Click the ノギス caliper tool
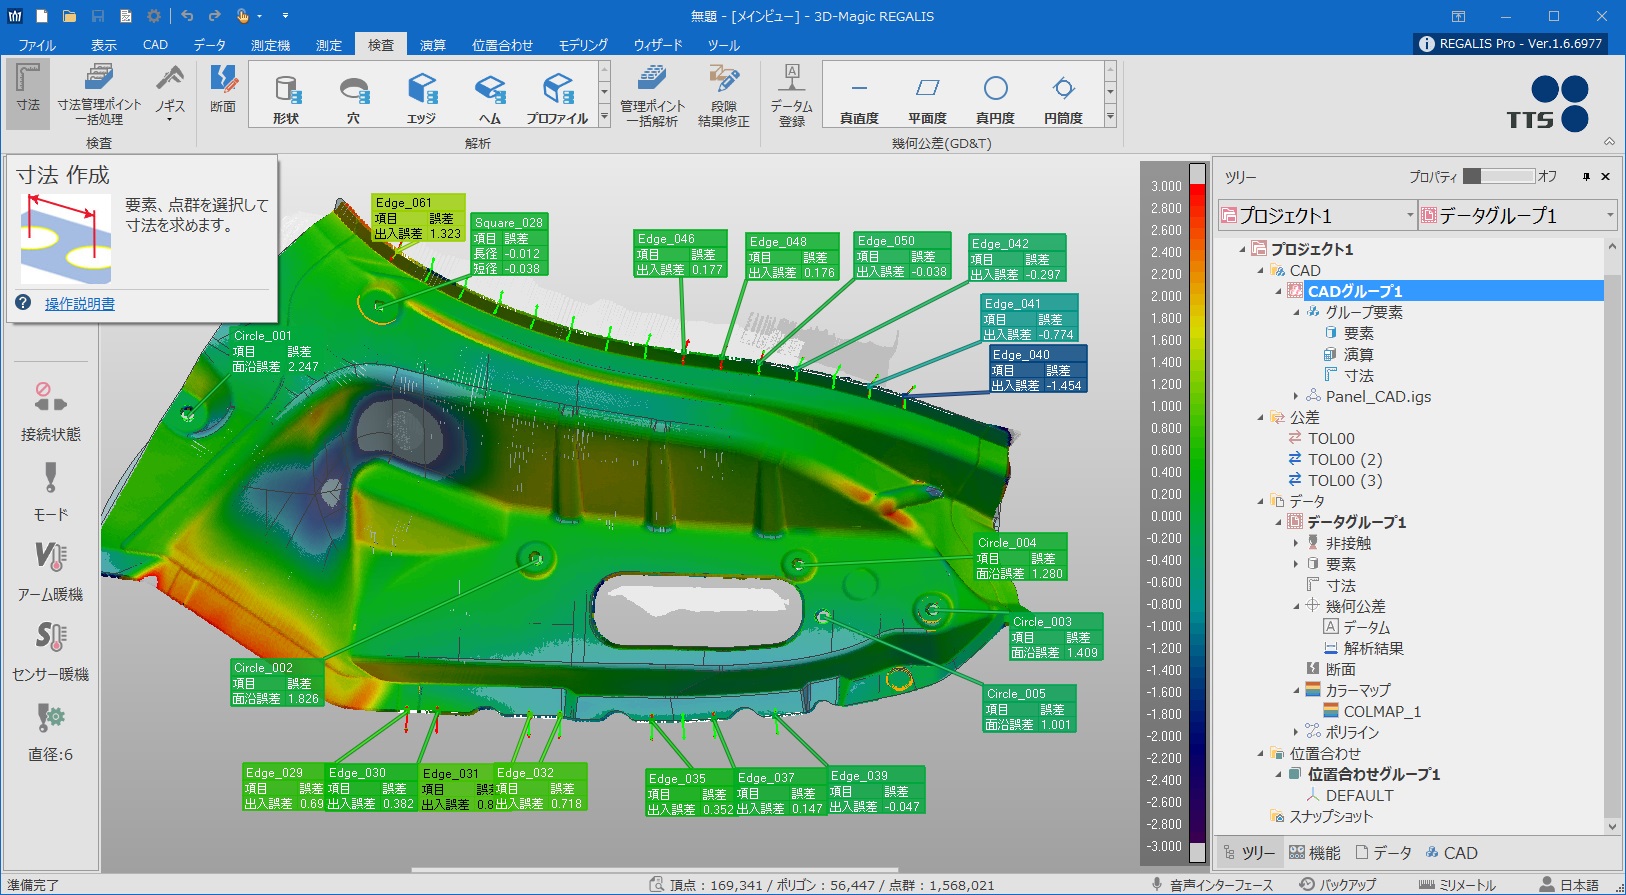The width and height of the screenshot is (1626, 895). pos(170,93)
